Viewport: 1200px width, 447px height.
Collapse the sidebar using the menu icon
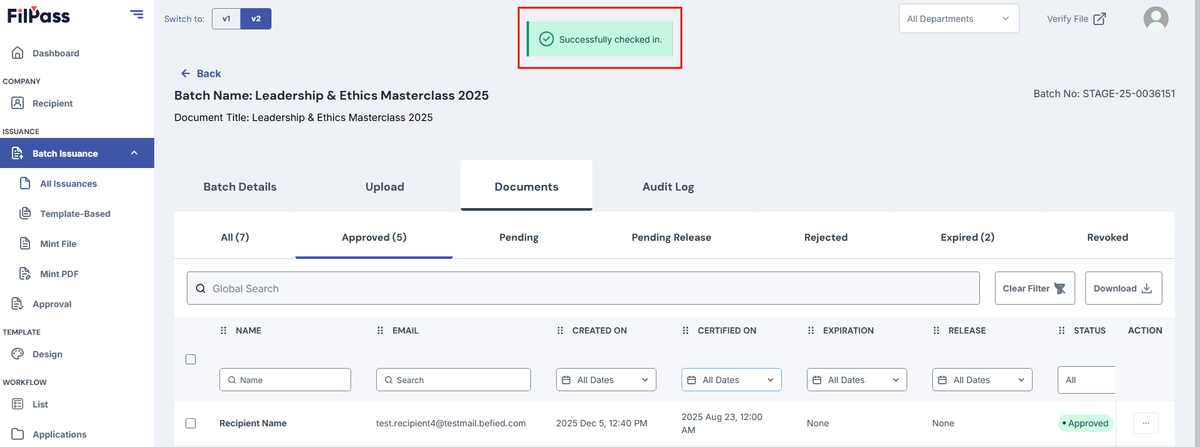(137, 14)
